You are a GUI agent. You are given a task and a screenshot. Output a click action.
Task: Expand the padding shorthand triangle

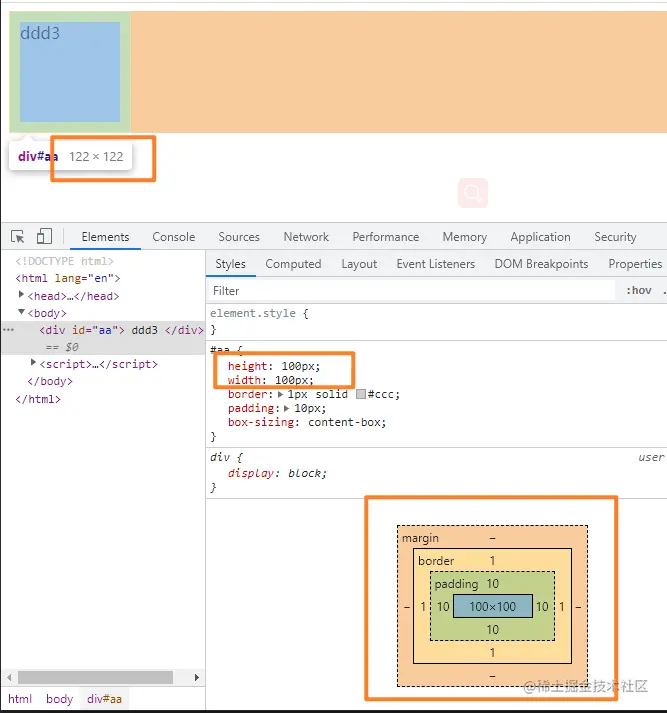[x=287, y=408]
